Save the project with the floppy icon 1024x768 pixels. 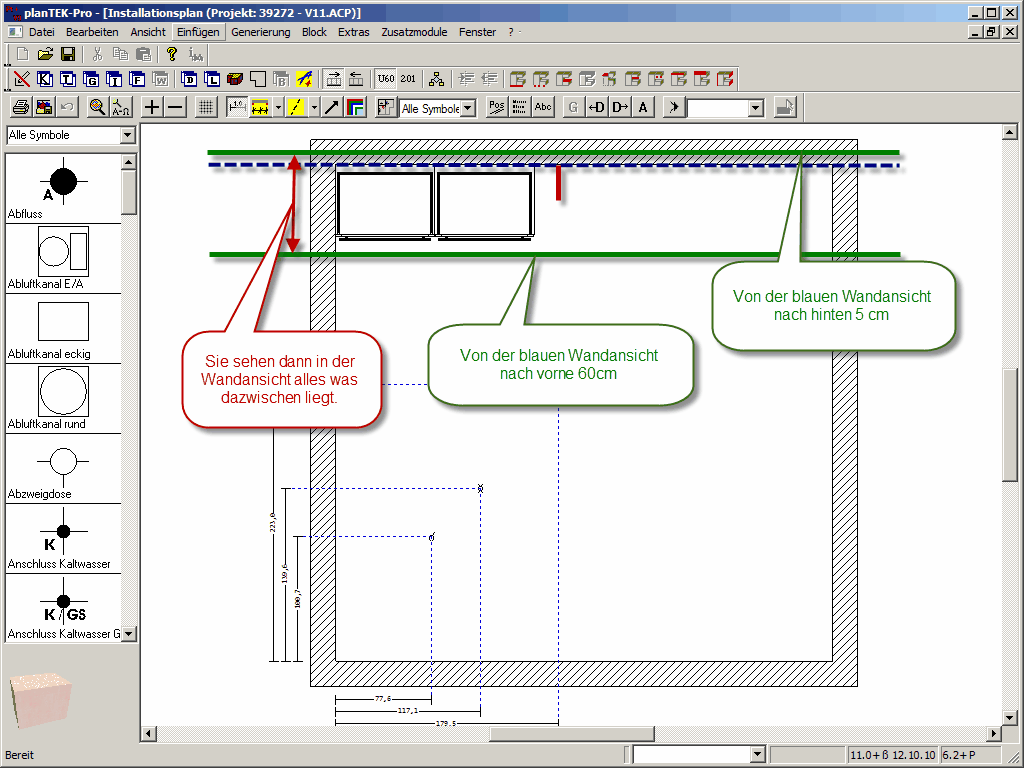click(68, 54)
